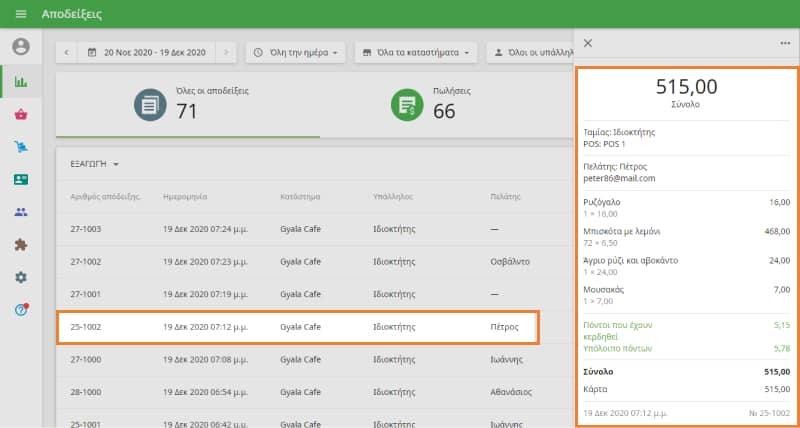This screenshot has width=800, height=428.
Task: Expand the ΕΞΑΓΩΓΗ export dropdown
Action: 95,163
